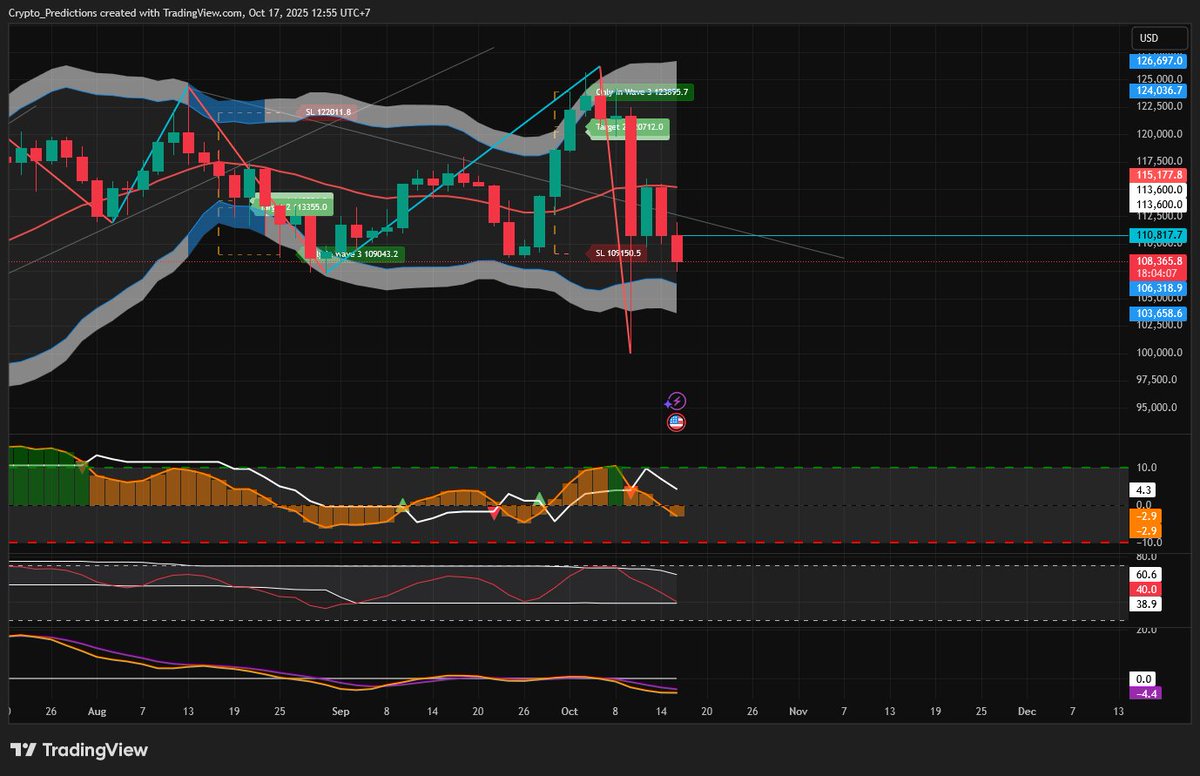Click the purple lightning event icon
The image size is (1200, 776).
677,401
